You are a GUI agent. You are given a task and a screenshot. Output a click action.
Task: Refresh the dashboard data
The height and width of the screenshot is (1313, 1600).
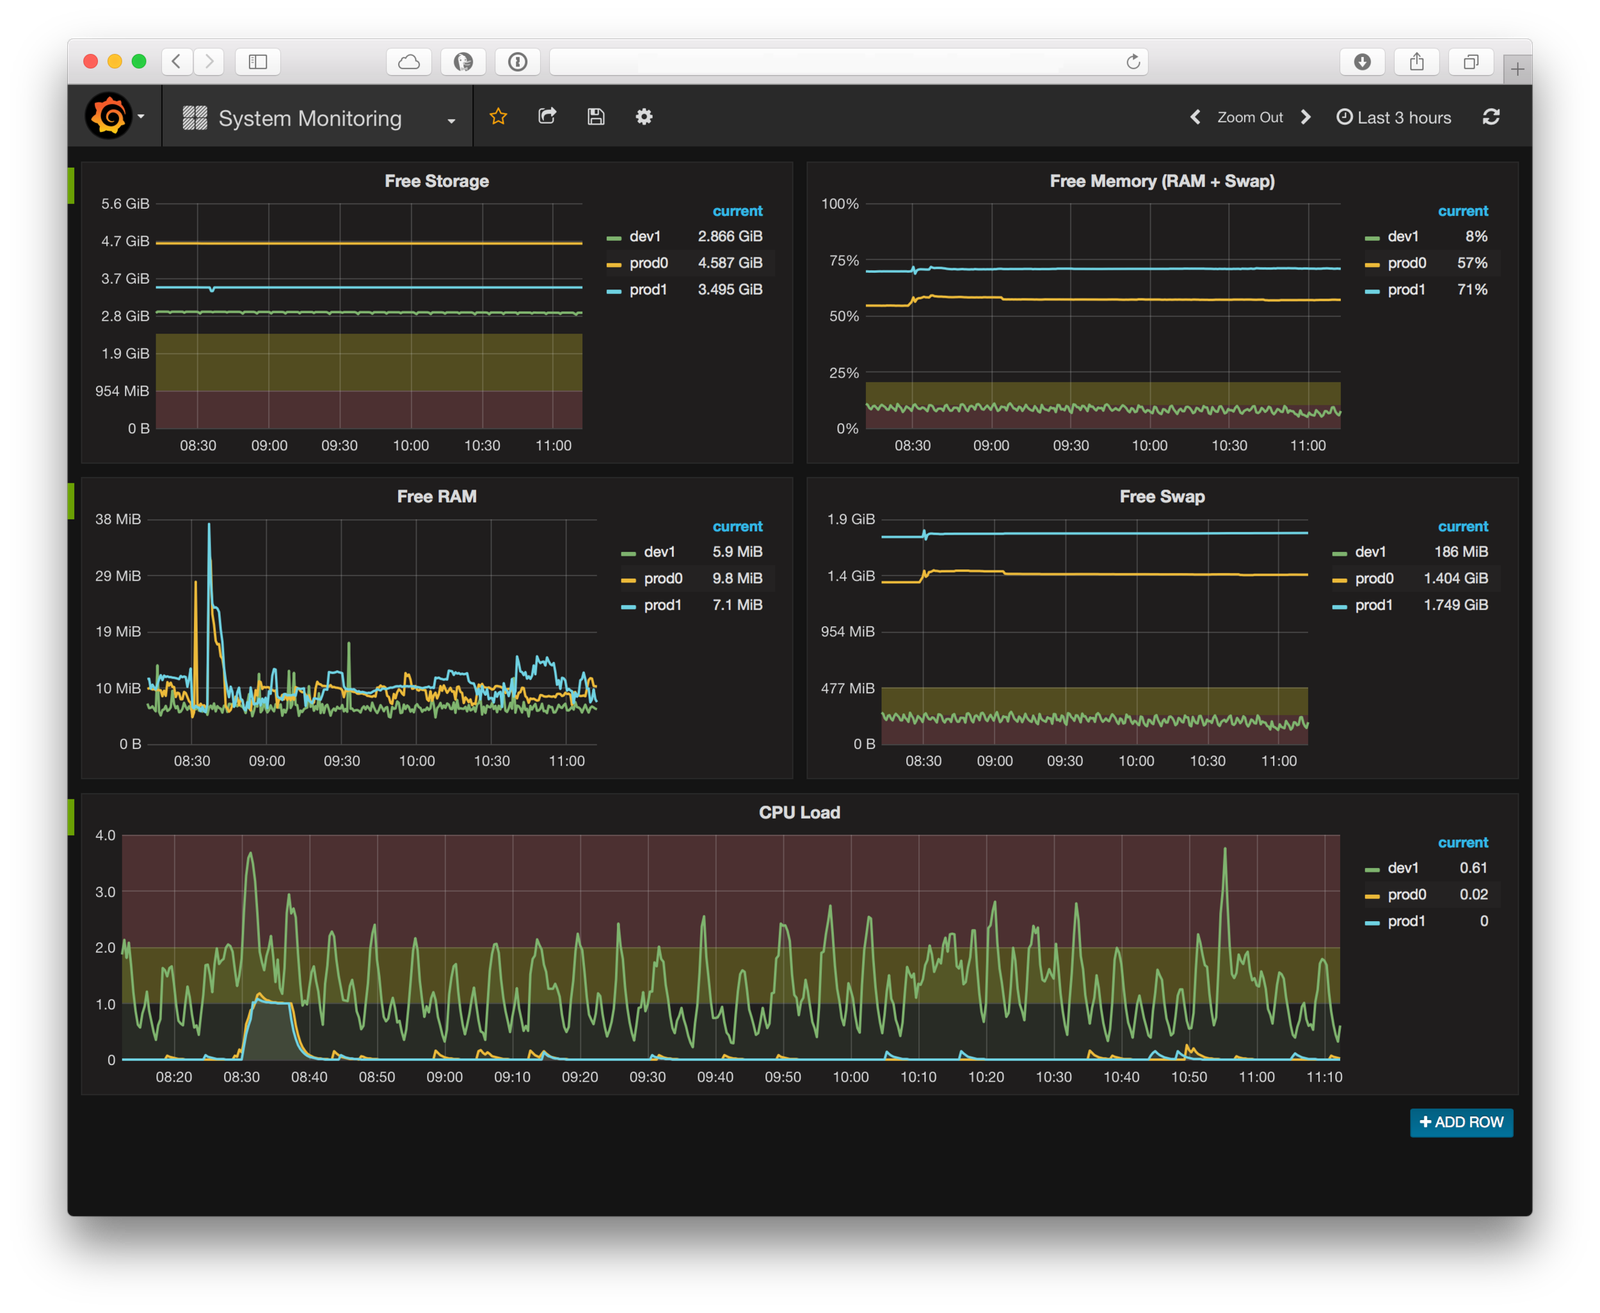coord(1491,117)
